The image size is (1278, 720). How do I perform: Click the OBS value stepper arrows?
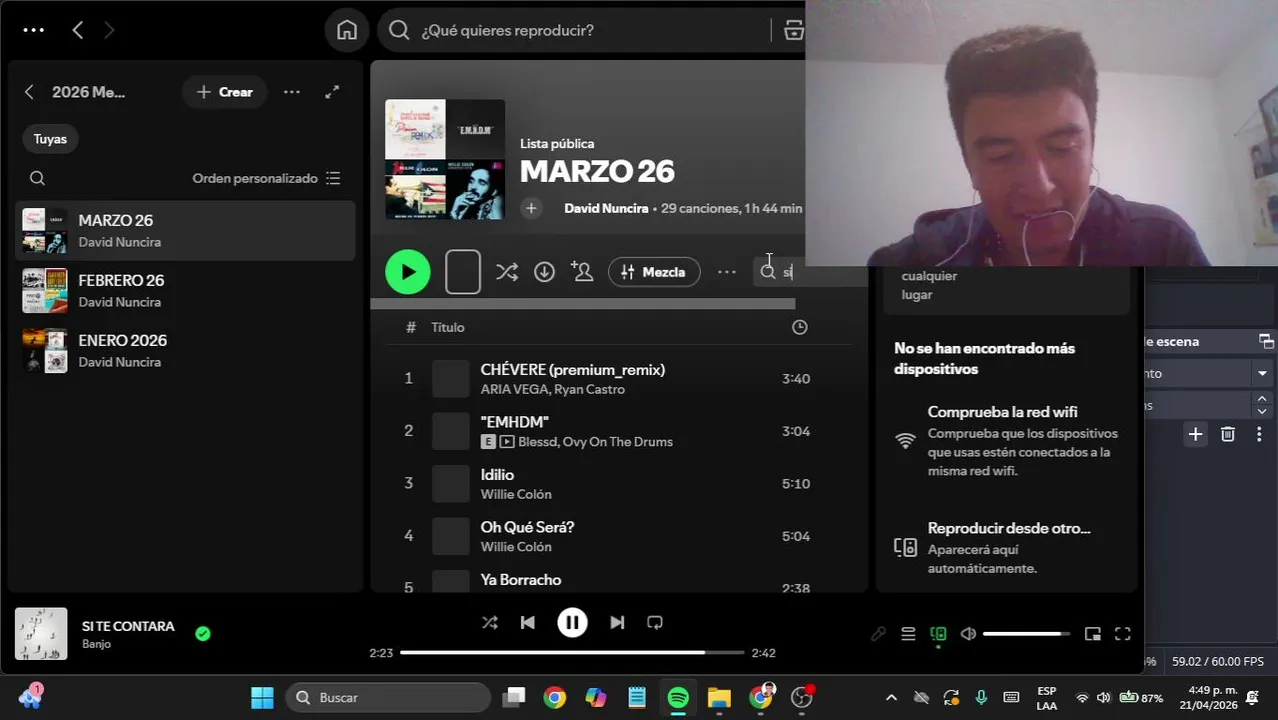click(1262, 405)
